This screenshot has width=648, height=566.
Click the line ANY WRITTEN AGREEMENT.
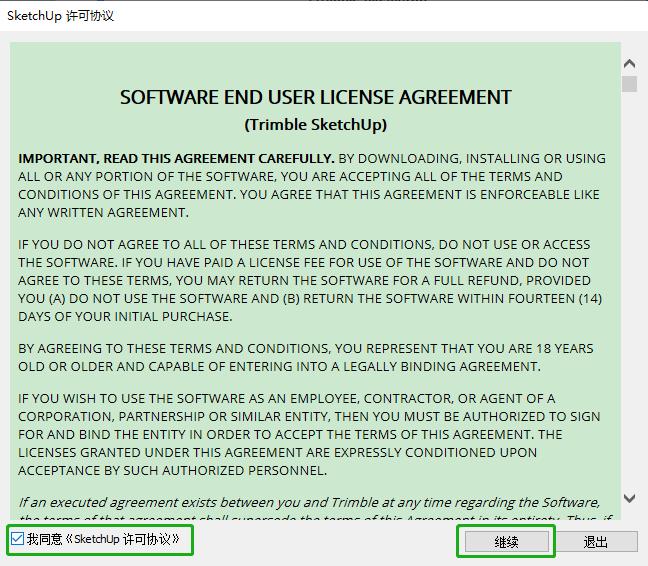103,212
